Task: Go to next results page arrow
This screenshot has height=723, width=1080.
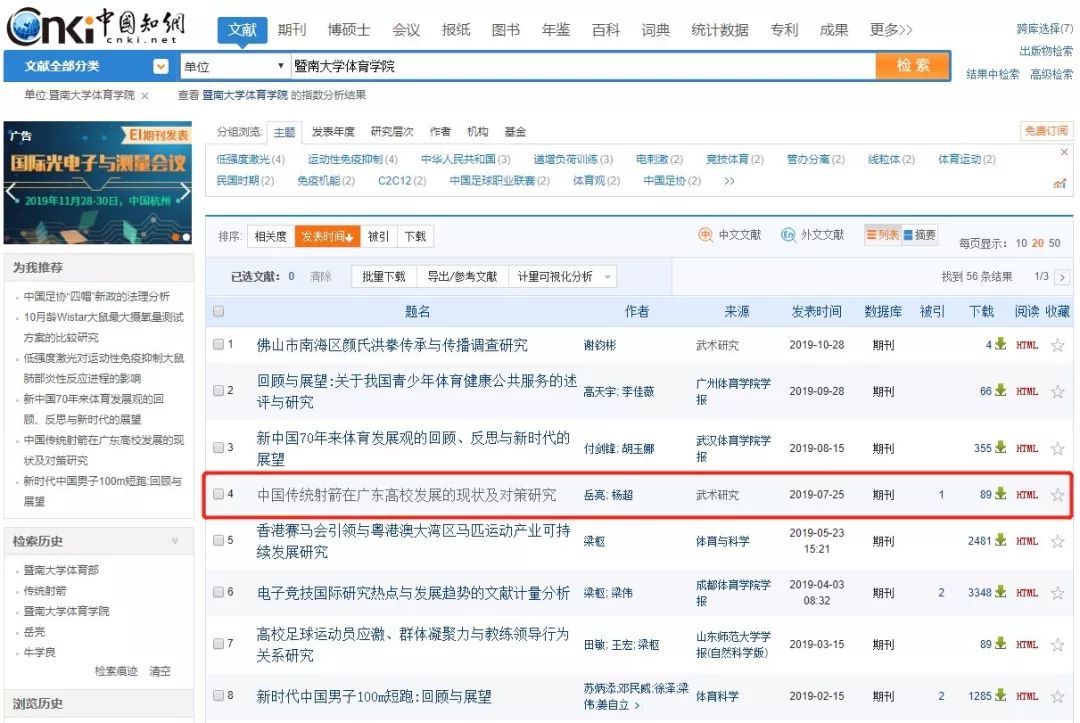Action: point(1063,277)
